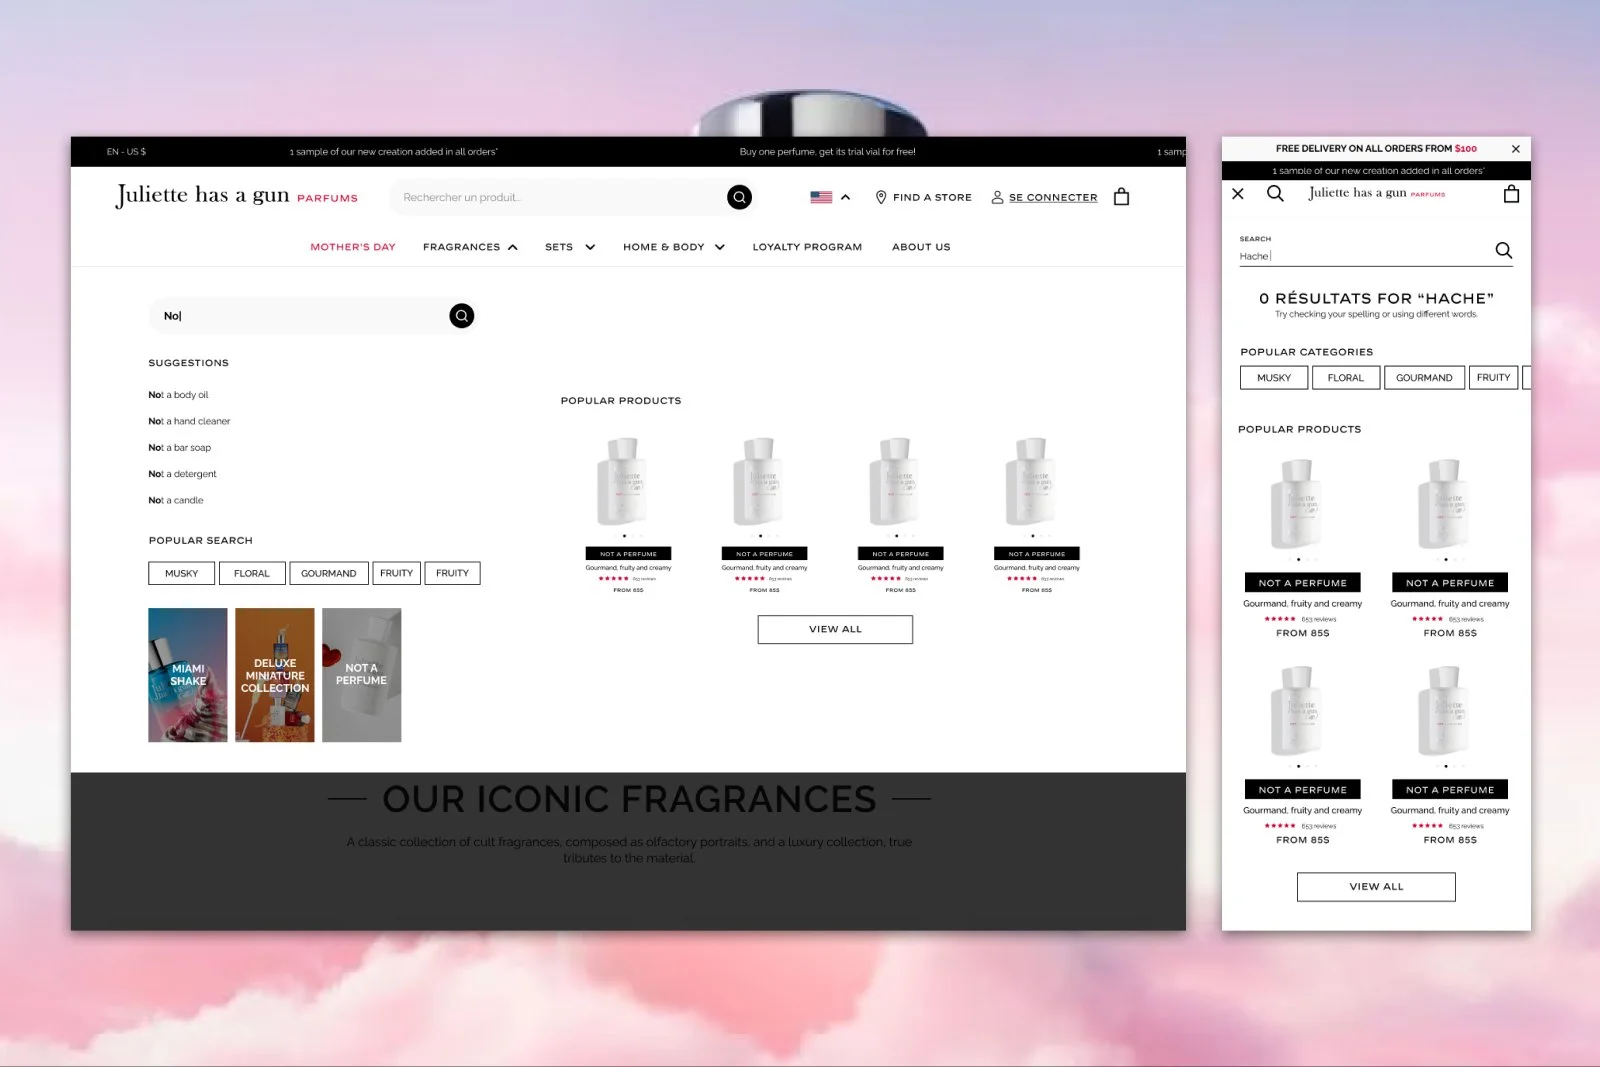Click the account icon next to Se Connecter

pyautogui.click(x=996, y=197)
